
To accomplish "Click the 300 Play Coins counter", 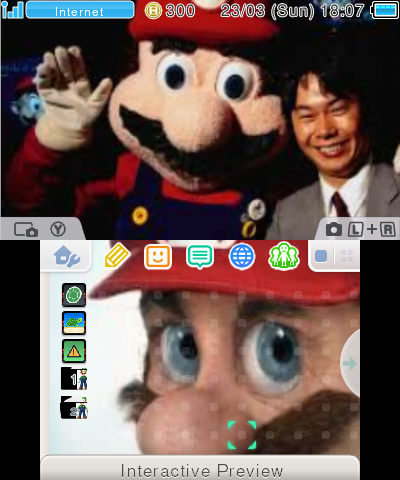I will (x=170, y=10).
